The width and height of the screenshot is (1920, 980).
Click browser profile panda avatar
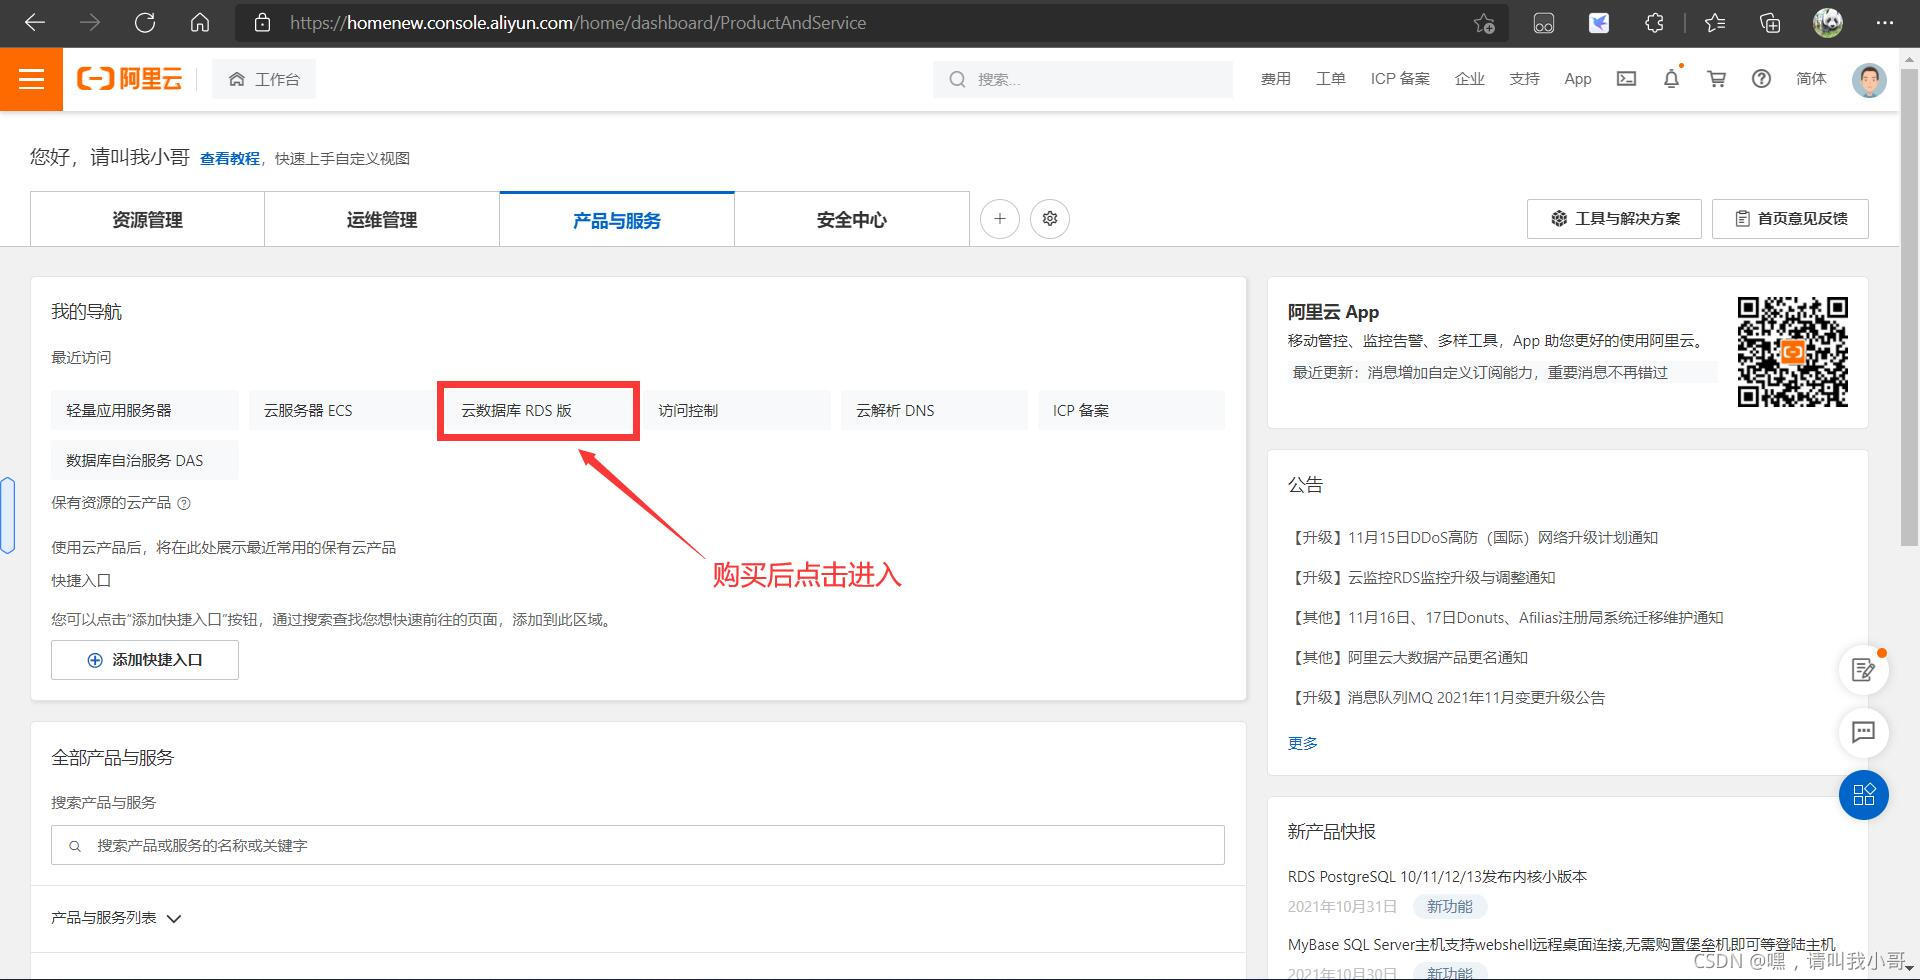pyautogui.click(x=1828, y=22)
